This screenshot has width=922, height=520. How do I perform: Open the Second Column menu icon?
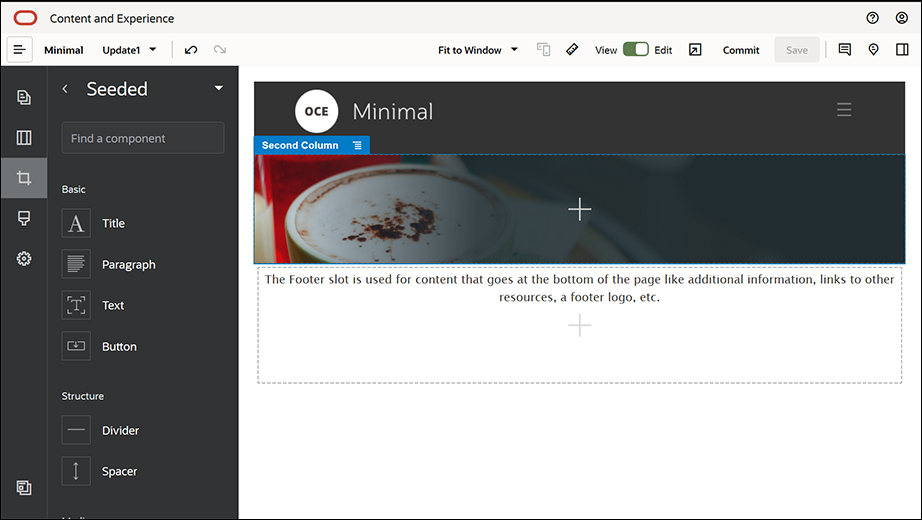tap(357, 145)
